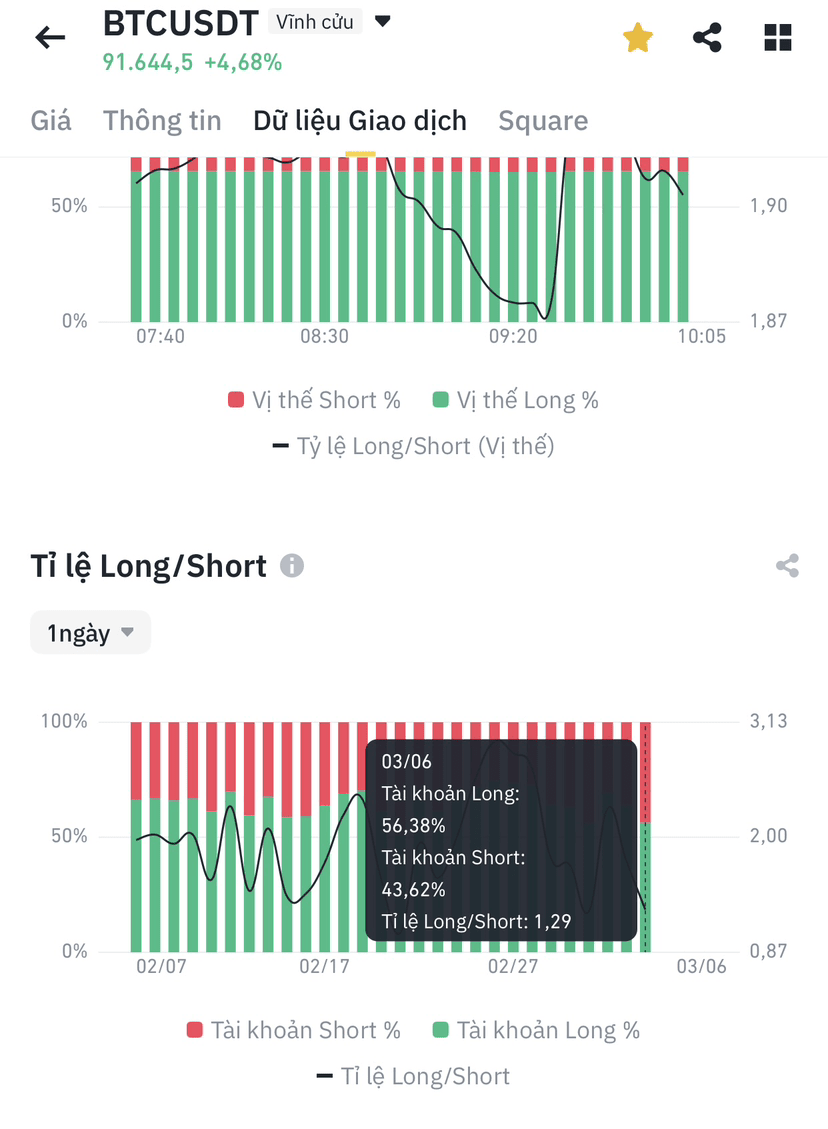Open the four-square grid menu icon
Viewport: 828px width, 1129px height.
pos(778,37)
